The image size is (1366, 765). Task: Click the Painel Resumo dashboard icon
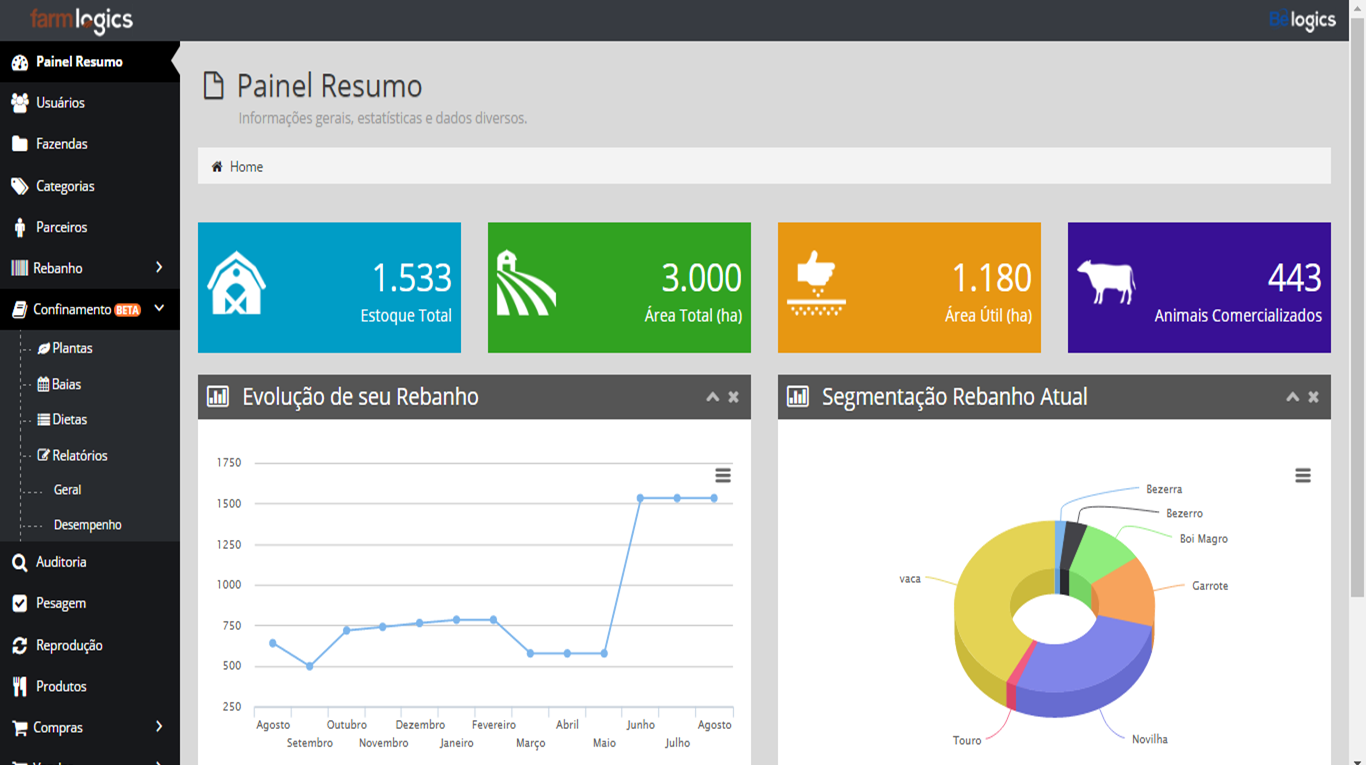(19, 62)
